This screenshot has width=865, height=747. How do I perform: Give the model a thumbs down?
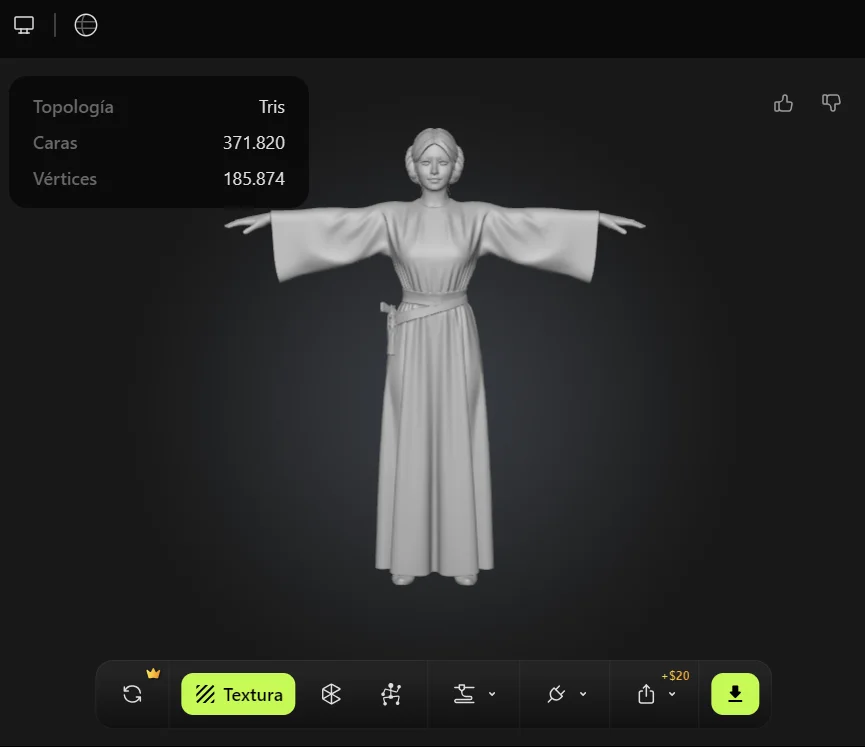click(x=831, y=103)
